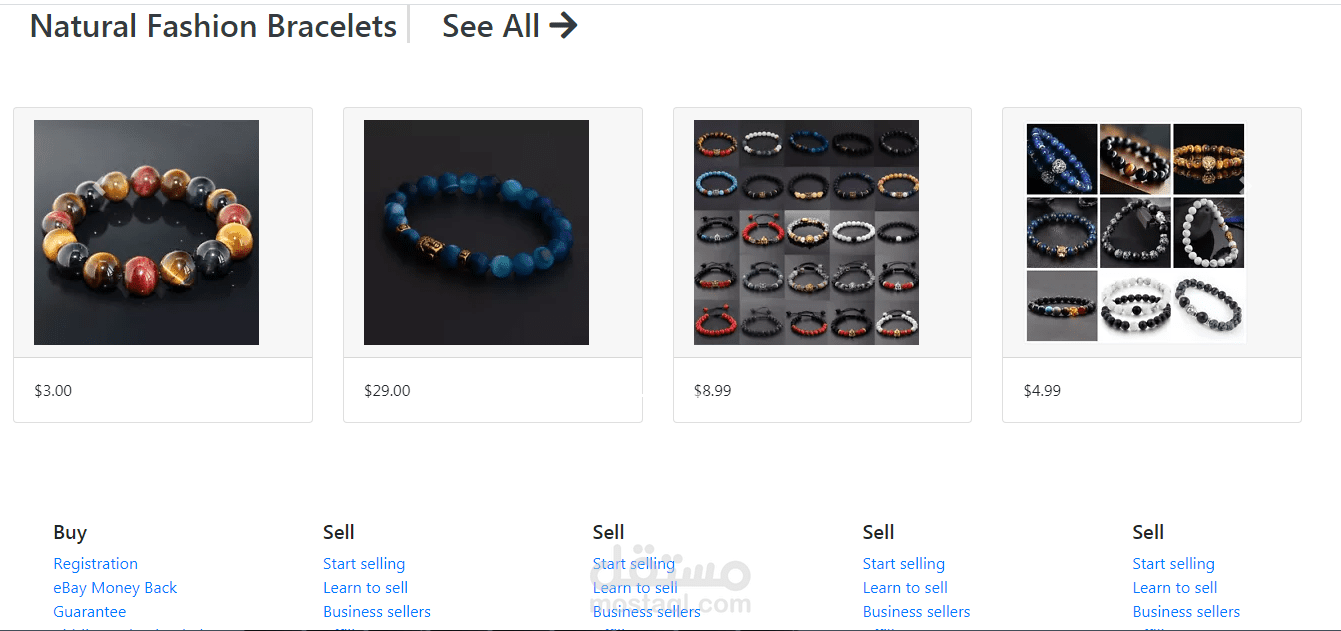Select the beaded bracelets grid image

(x=806, y=232)
